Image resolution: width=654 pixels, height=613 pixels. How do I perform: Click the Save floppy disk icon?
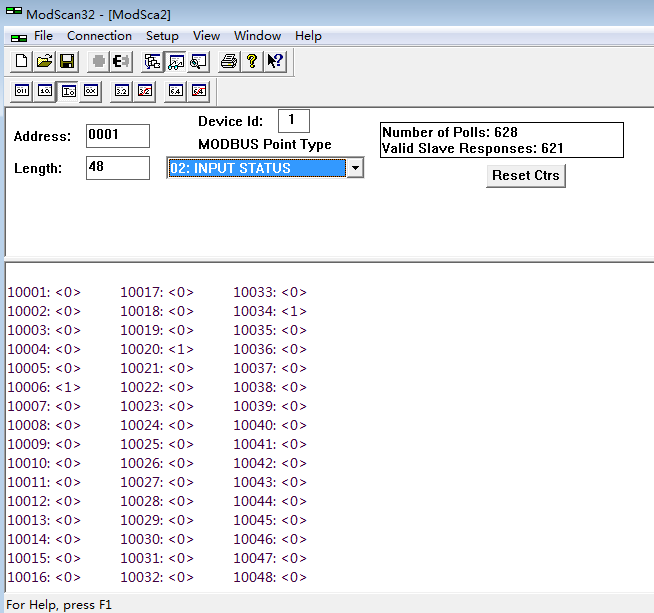click(x=67, y=61)
